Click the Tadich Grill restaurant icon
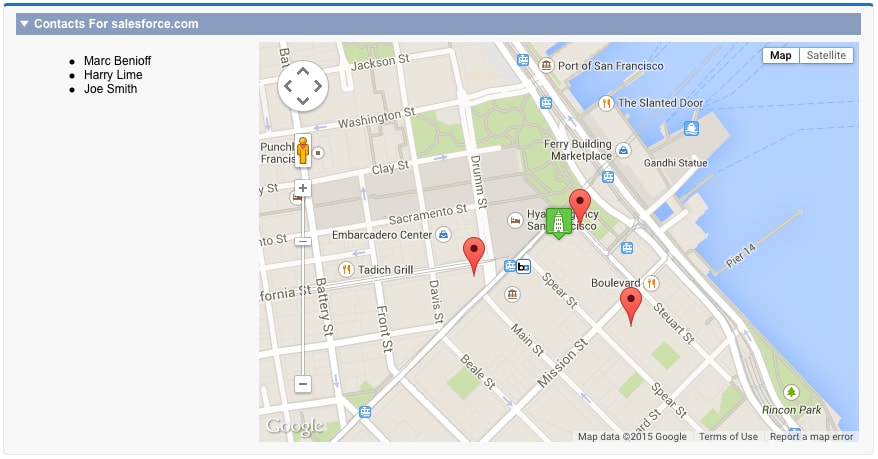The image size is (878, 459). coord(346,270)
